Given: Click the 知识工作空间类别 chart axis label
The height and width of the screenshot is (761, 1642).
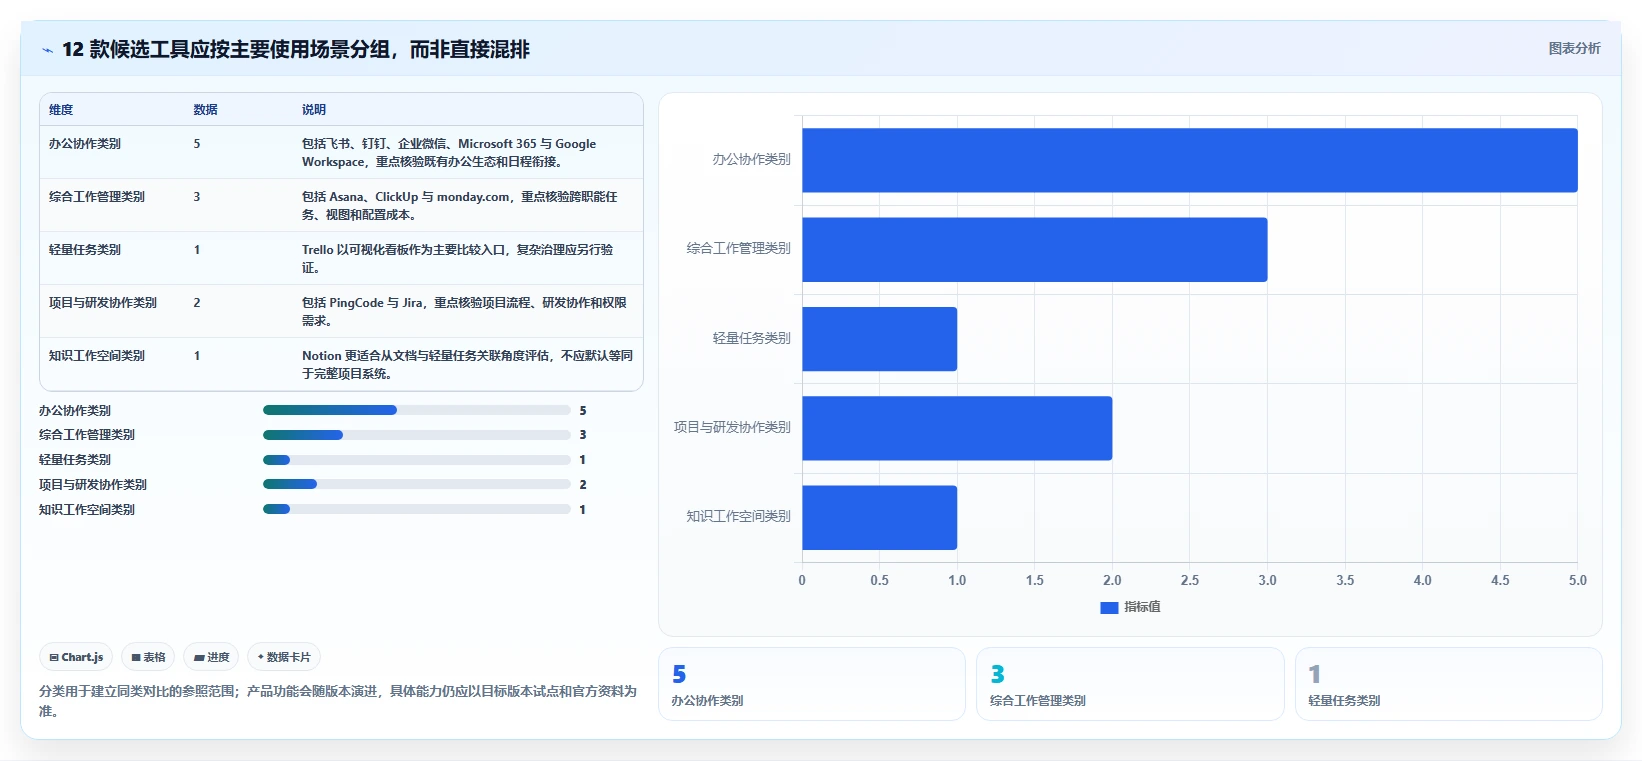Looking at the screenshot, I should point(738,516).
